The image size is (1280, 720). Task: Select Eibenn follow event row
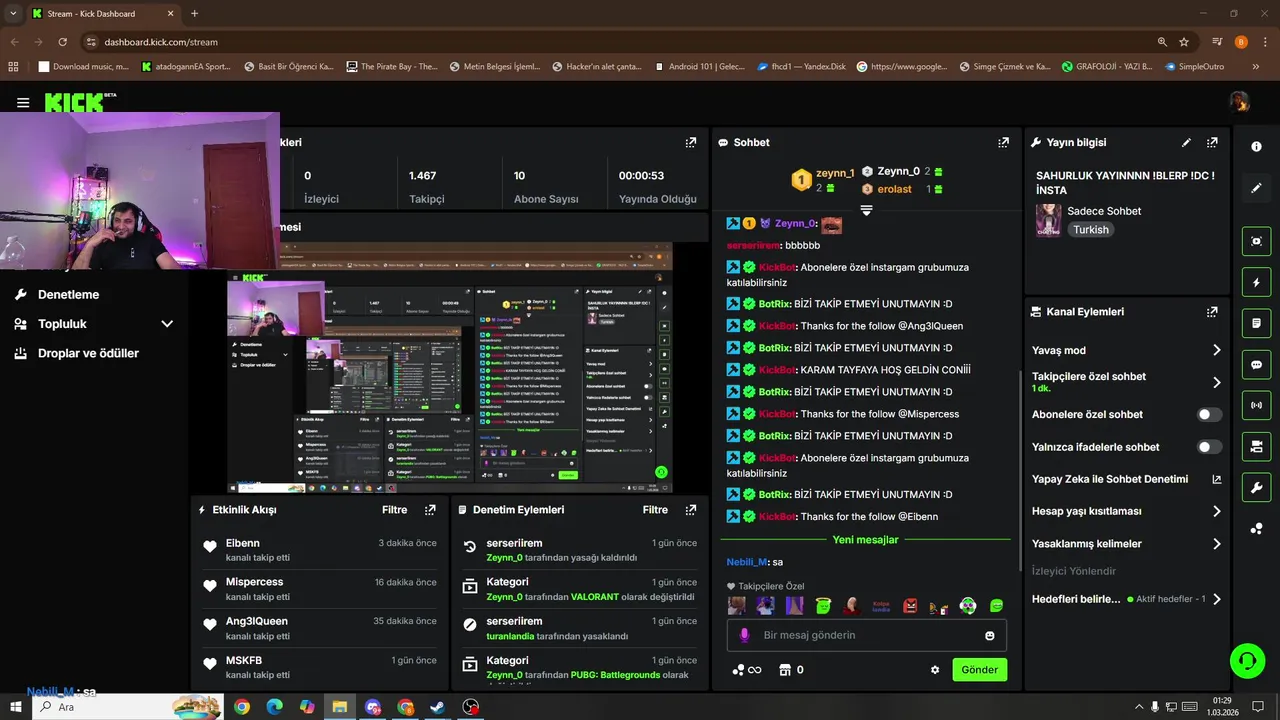319,549
